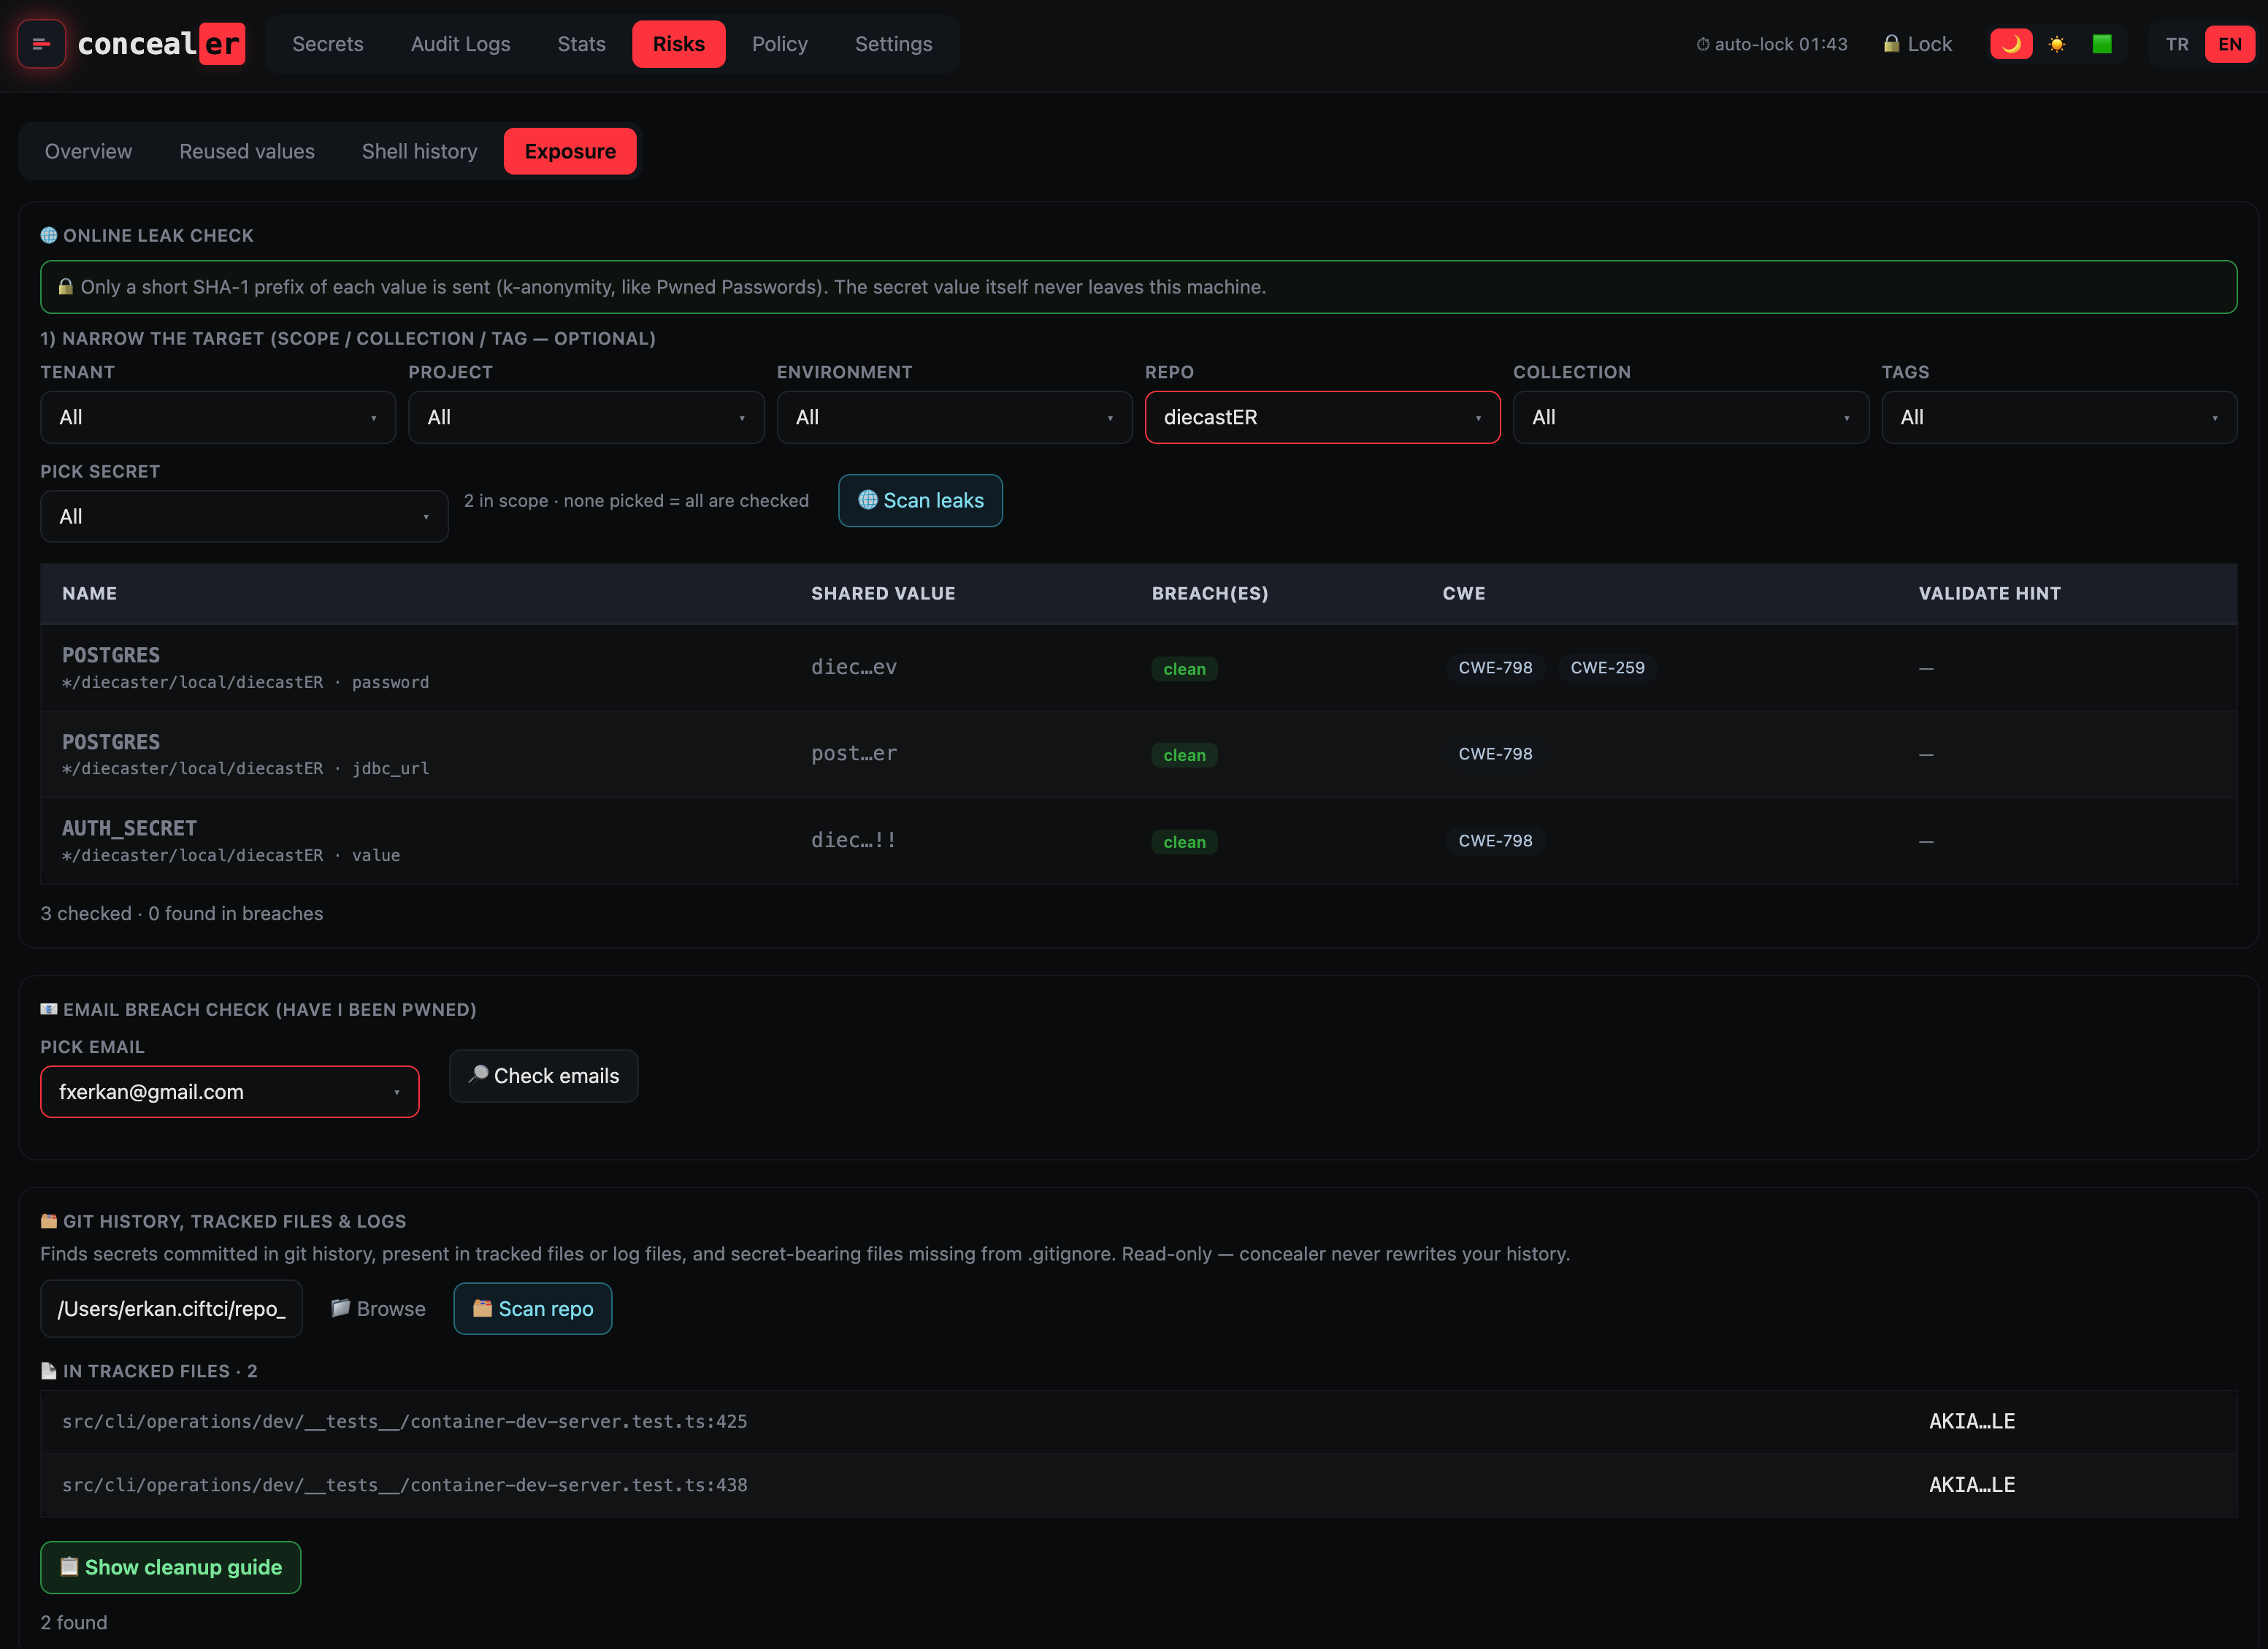Open the Collection dropdown
Image resolution: width=2268 pixels, height=1649 pixels.
click(1690, 417)
